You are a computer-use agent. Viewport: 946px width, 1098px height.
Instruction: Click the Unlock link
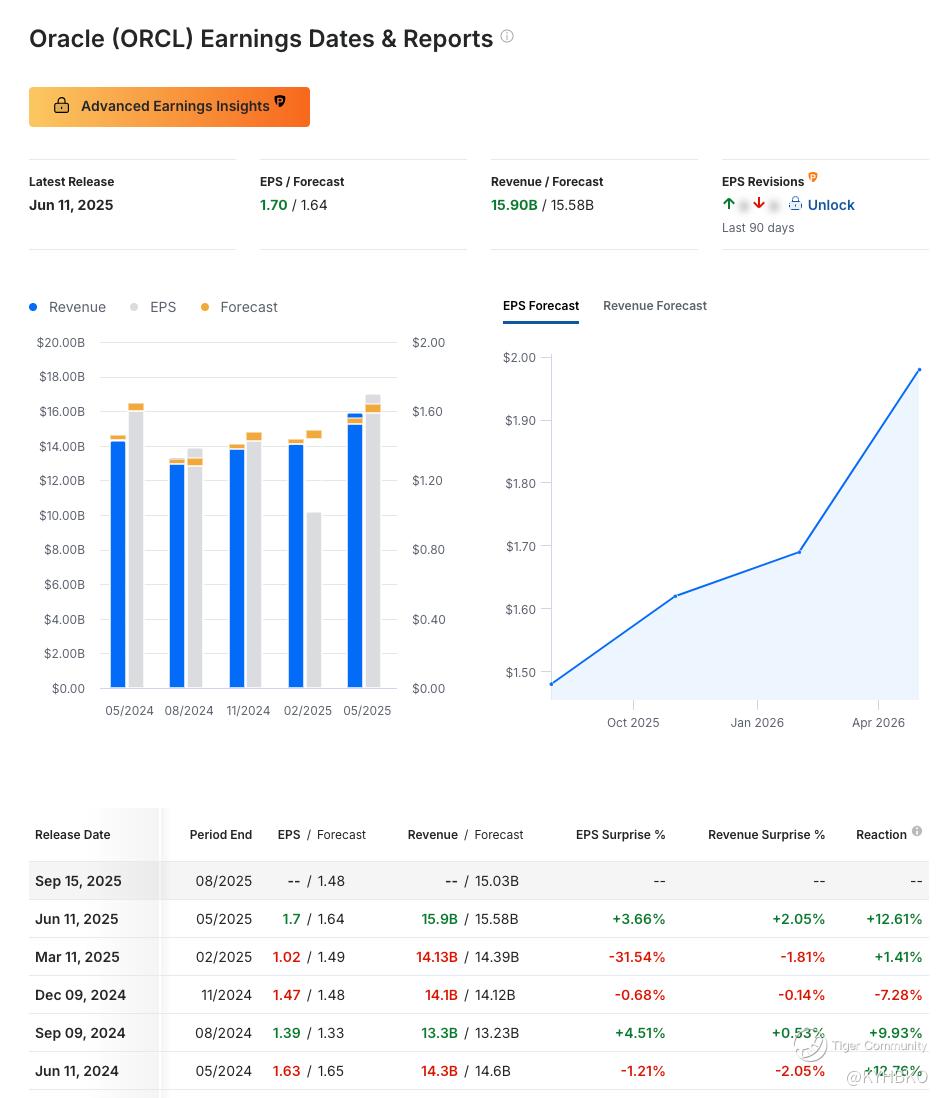830,205
